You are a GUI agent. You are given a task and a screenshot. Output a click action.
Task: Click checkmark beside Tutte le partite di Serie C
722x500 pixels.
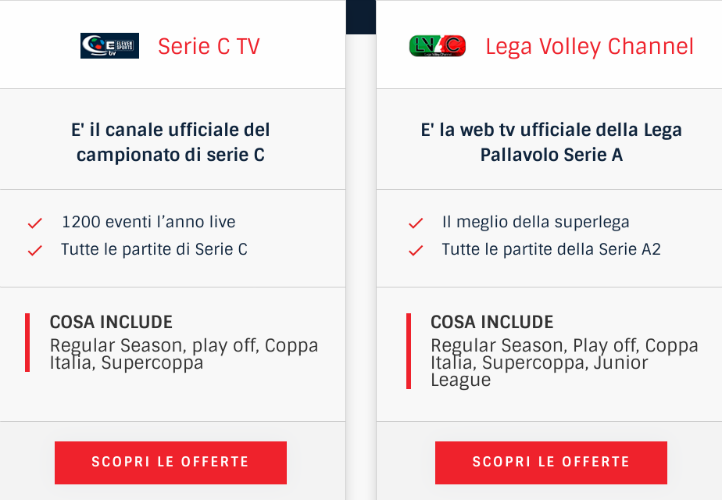[x=35, y=250]
